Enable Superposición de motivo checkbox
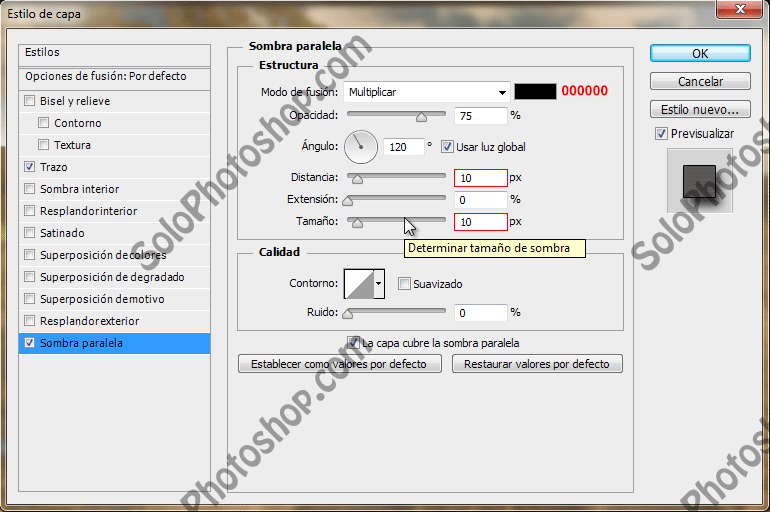Screen dimensions: 770x512 pos(30,299)
